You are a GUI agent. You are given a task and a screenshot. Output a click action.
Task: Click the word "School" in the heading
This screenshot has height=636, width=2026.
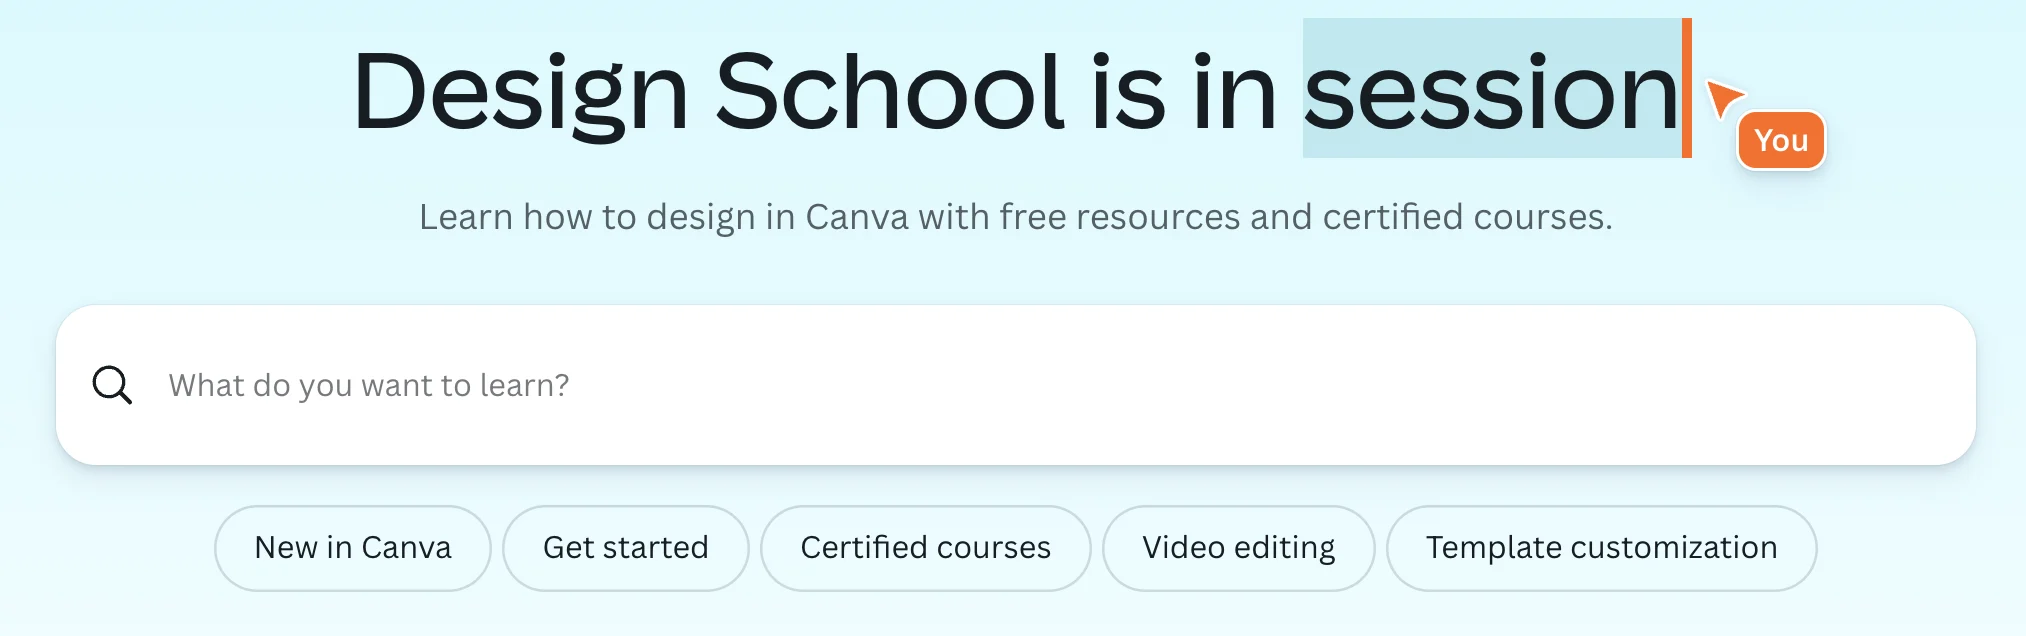coord(889,92)
